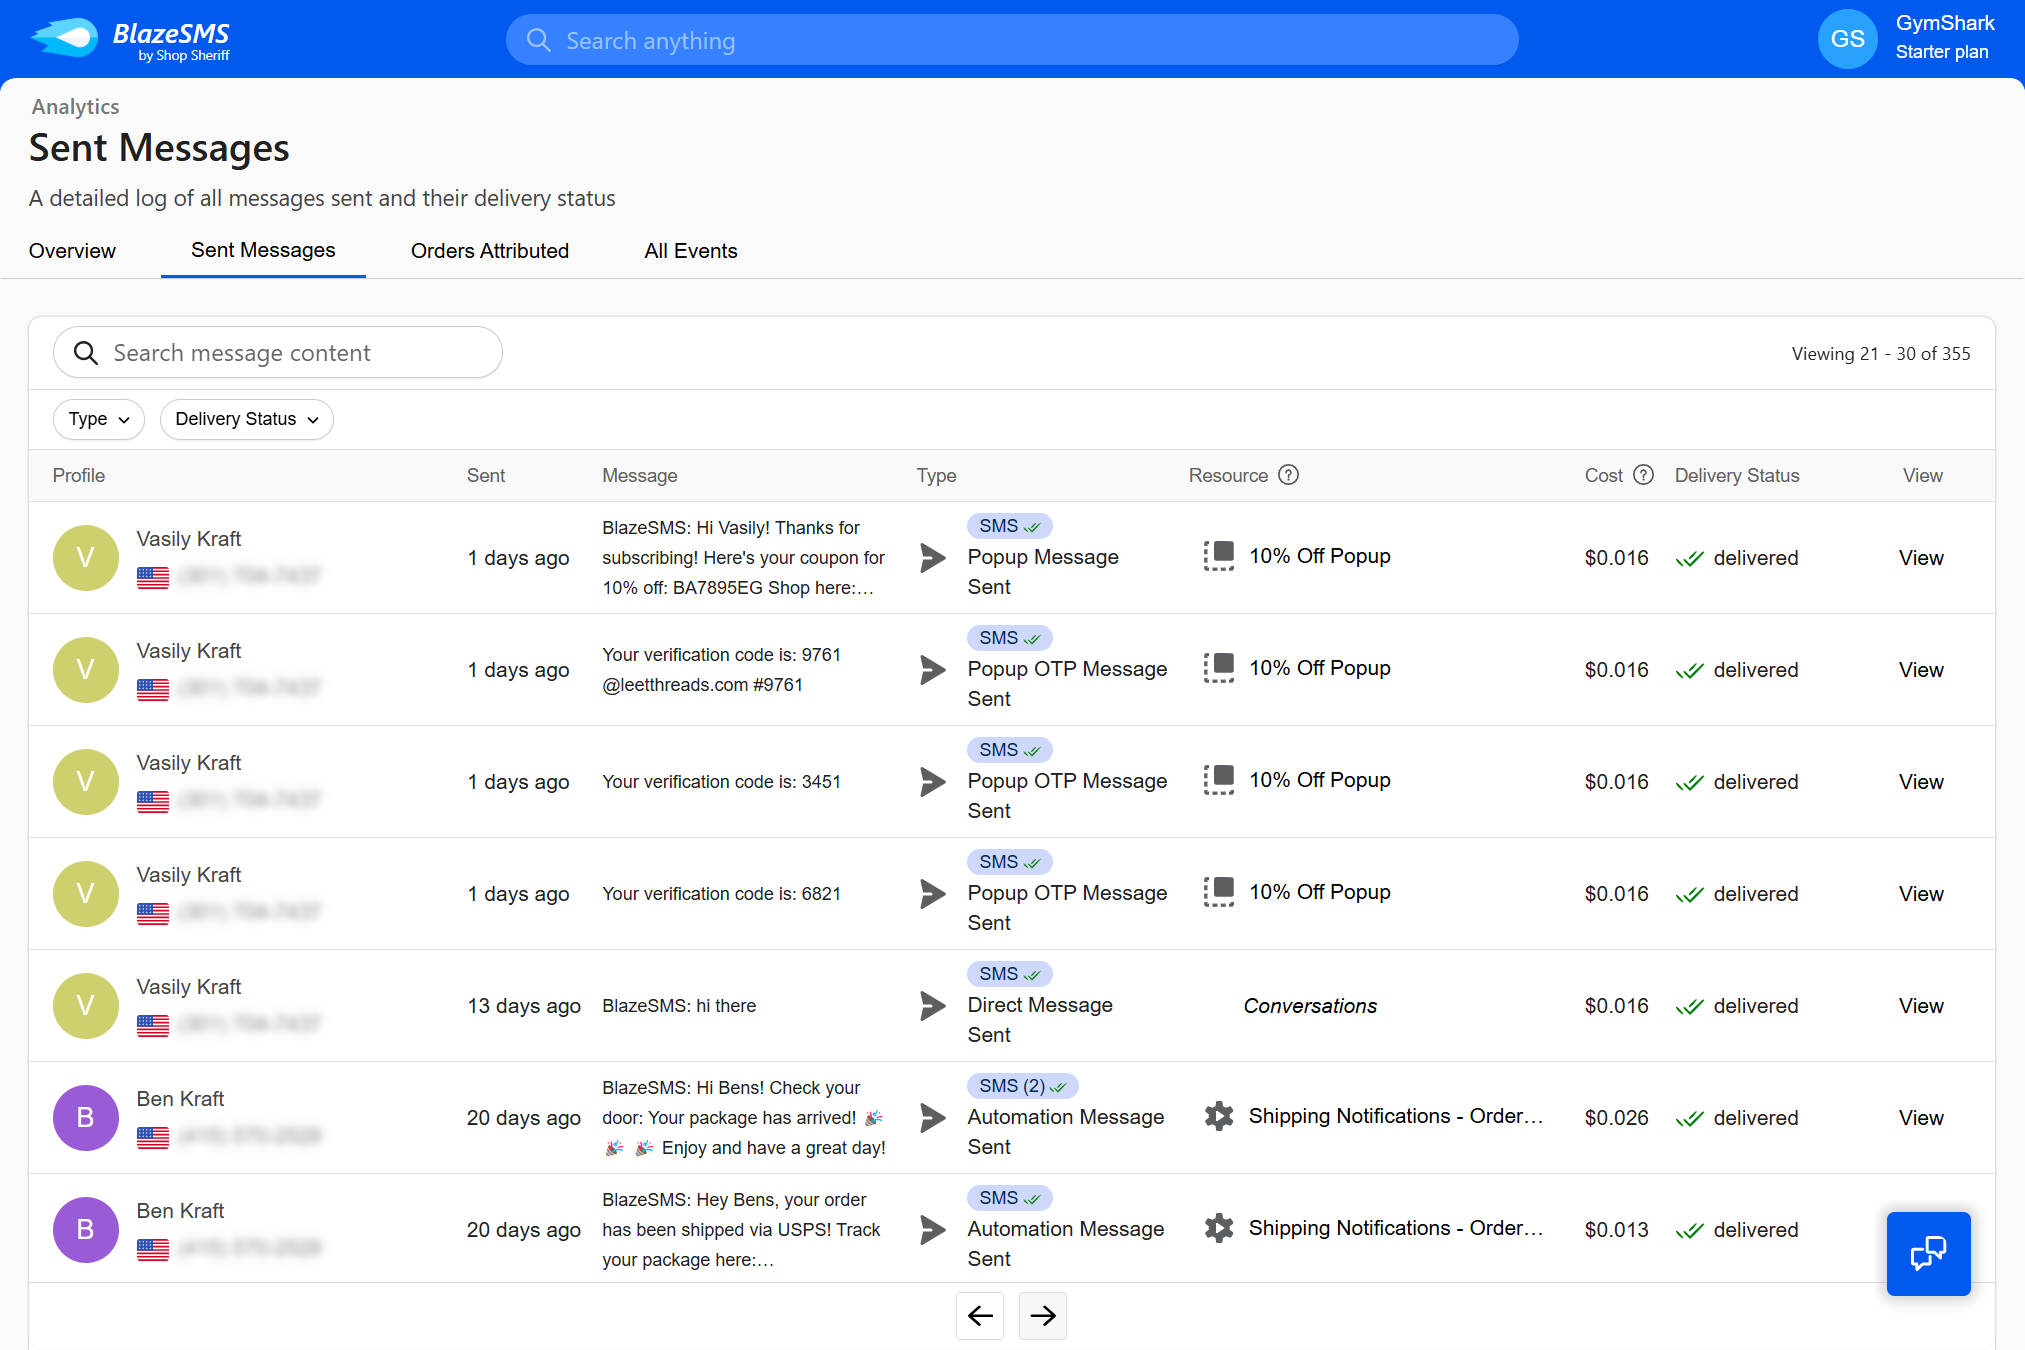Screen dimensions: 2025x1350
Task: Click the Analytics breadcrumb
Action: [x=75, y=107]
